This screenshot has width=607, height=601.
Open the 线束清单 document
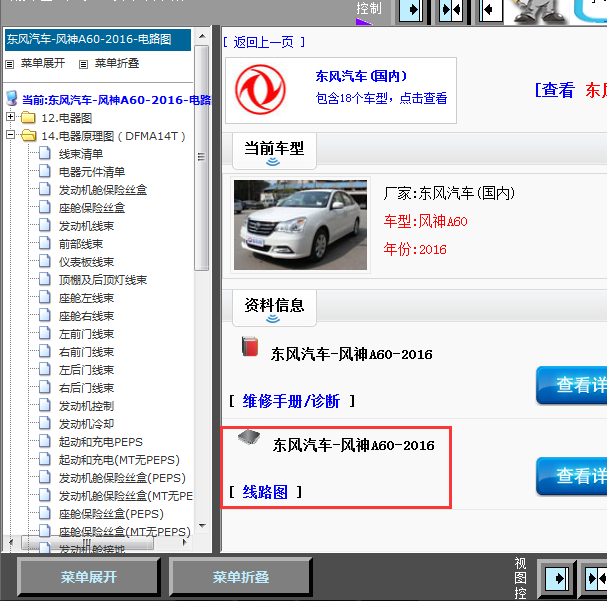[81, 154]
